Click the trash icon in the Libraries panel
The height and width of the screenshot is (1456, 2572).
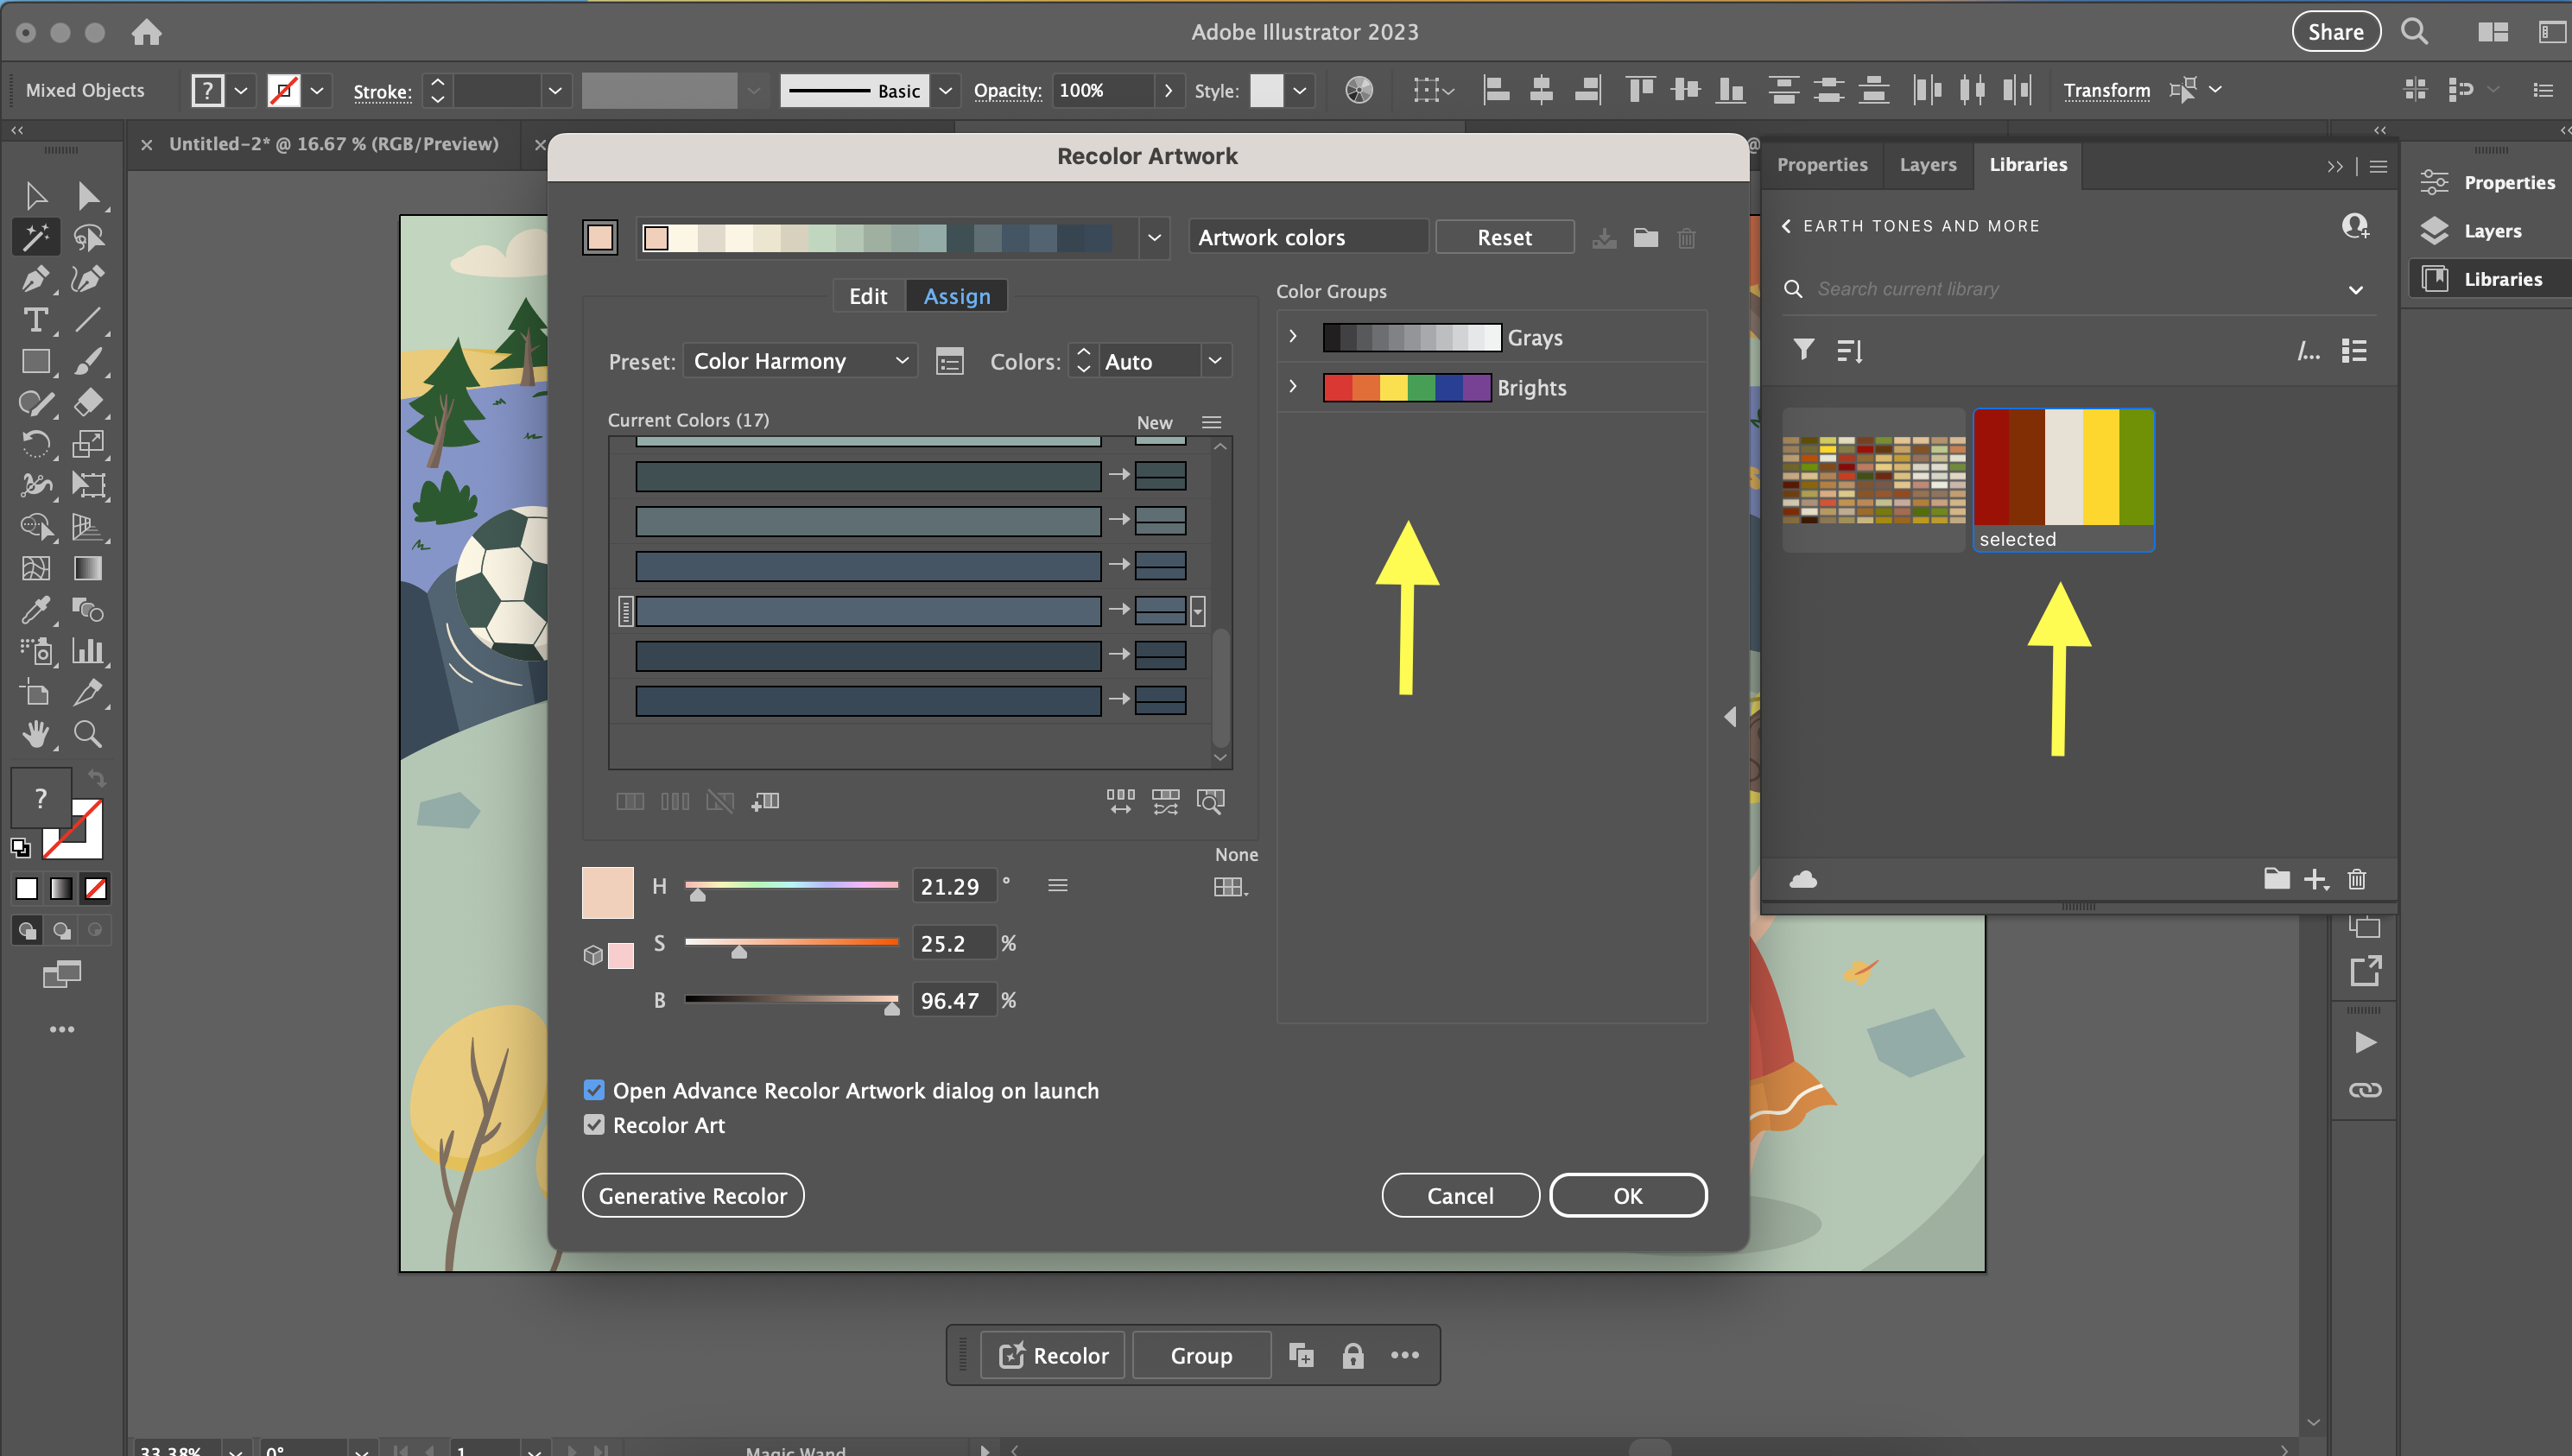tap(2357, 879)
